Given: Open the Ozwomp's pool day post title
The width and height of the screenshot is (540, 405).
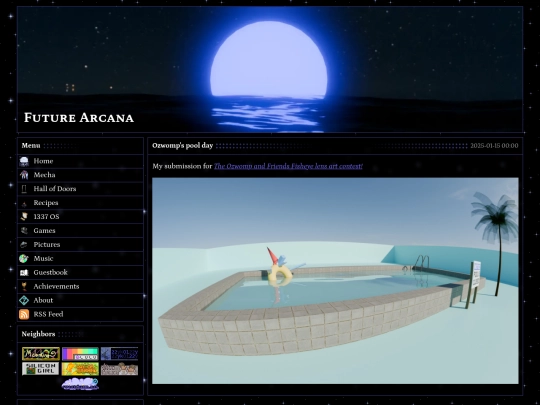Looking at the screenshot, I should pyautogui.click(x=183, y=146).
